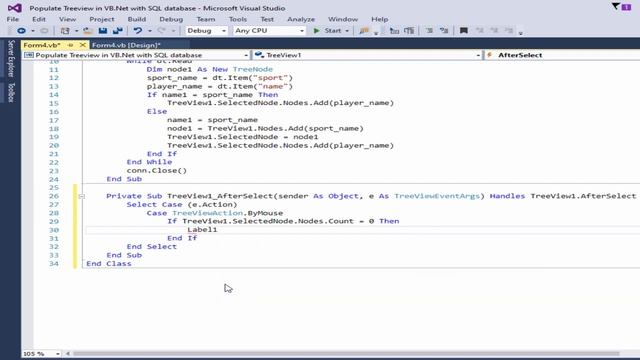Open the Window menu

[x=343, y=19]
